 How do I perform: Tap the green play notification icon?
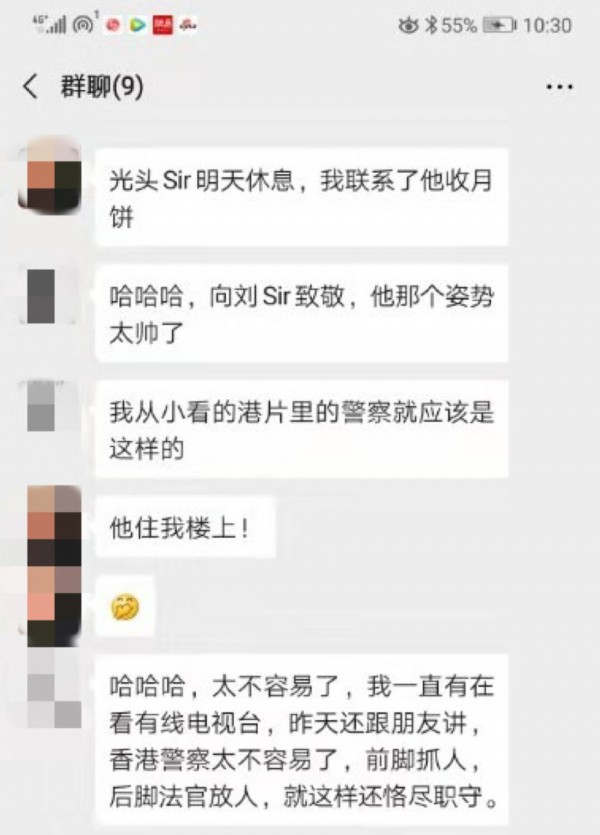[x=137, y=24]
